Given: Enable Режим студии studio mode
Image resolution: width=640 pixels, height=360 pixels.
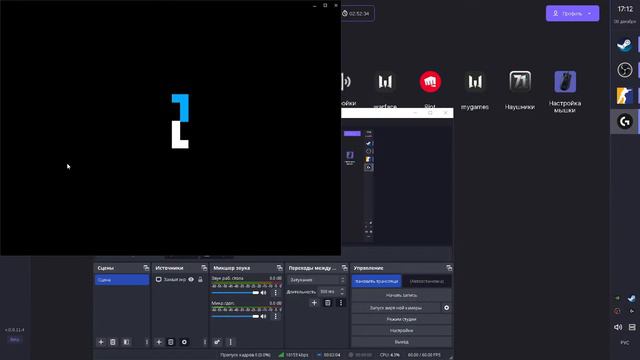Looking at the screenshot, I should coord(402,319).
